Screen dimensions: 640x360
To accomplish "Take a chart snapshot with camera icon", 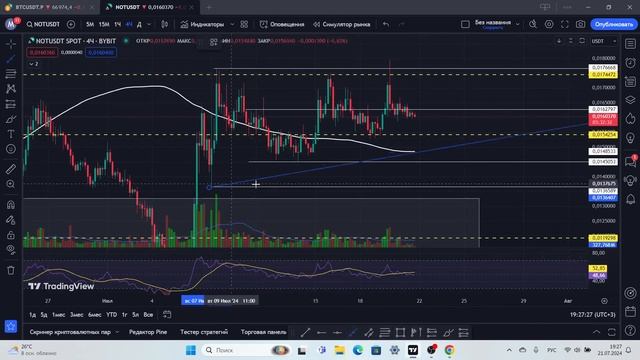I will coord(580,24).
